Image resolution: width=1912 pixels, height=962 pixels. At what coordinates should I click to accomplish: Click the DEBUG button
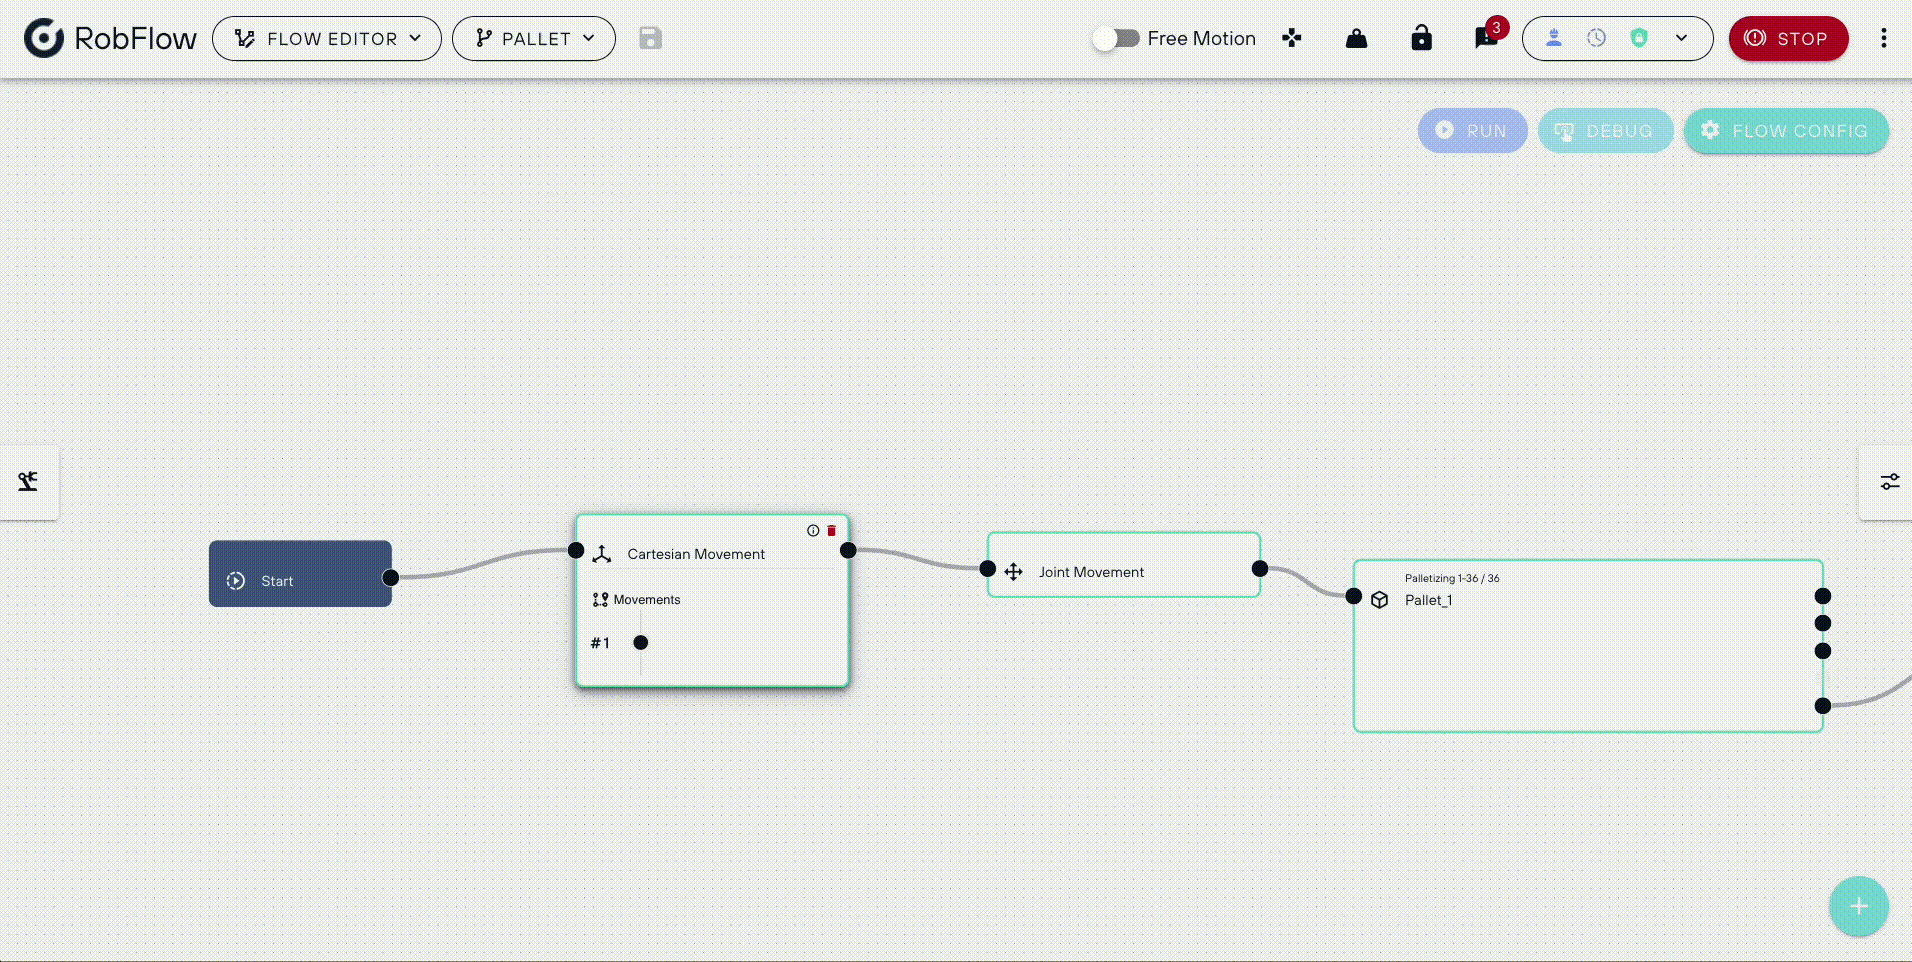[1606, 130]
